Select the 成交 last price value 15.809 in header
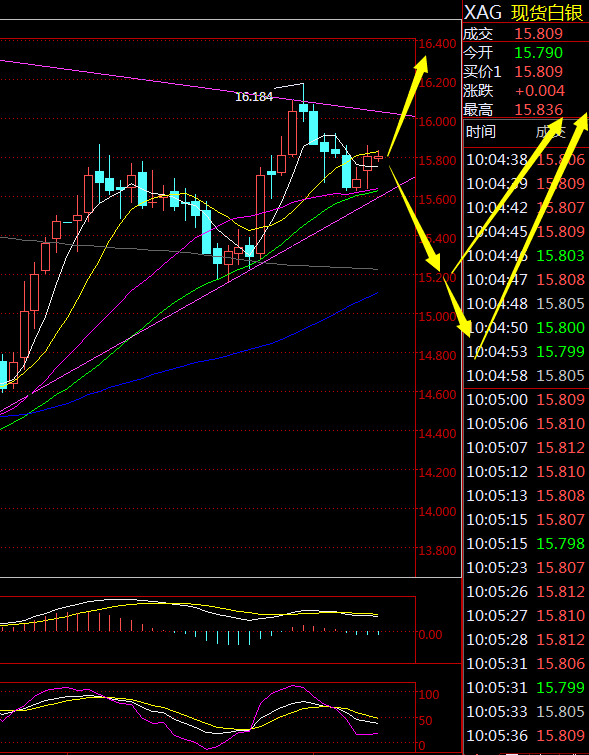589x755 pixels. coord(538,34)
